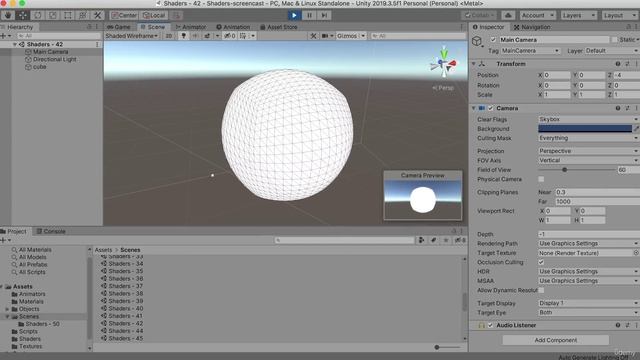Open the Gizmos dropdown
This screenshot has width=640, height=360.
tap(351, 36)
